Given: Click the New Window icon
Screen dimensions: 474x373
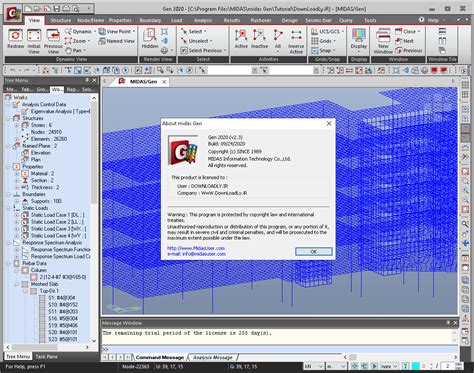Looking at the screenshot, I should click(x=383, y=41).
